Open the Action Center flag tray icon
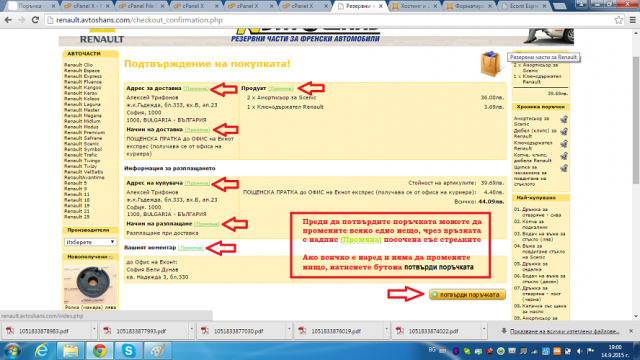Viewport: 640px width, 360px height. pos(591,351)
